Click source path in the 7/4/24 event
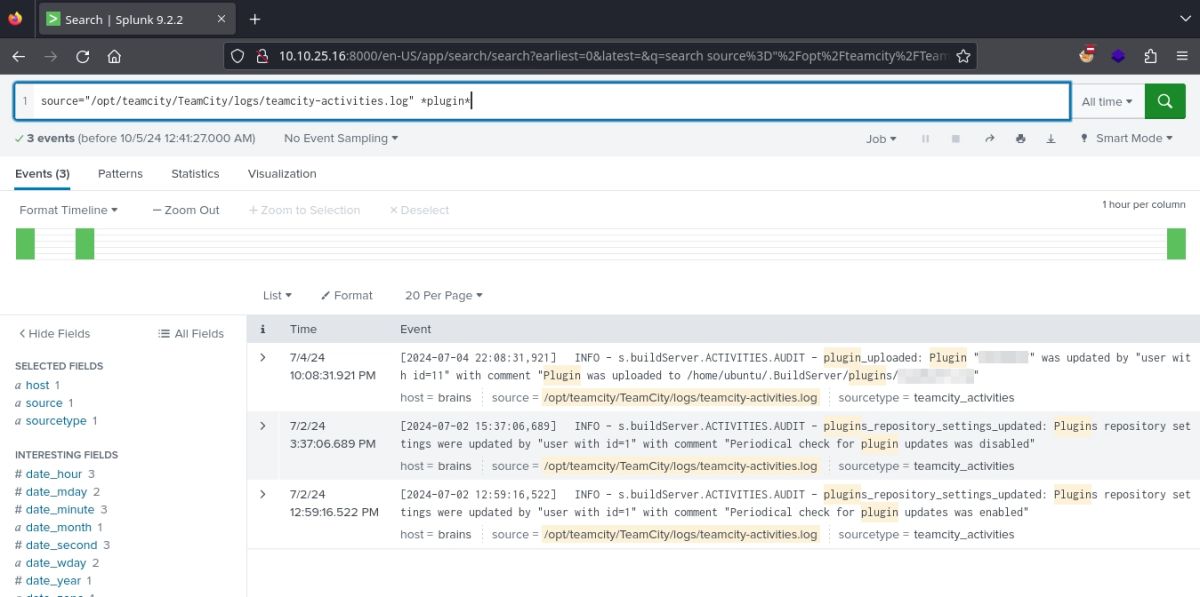The image size is (1200, 597). (680, 398)
